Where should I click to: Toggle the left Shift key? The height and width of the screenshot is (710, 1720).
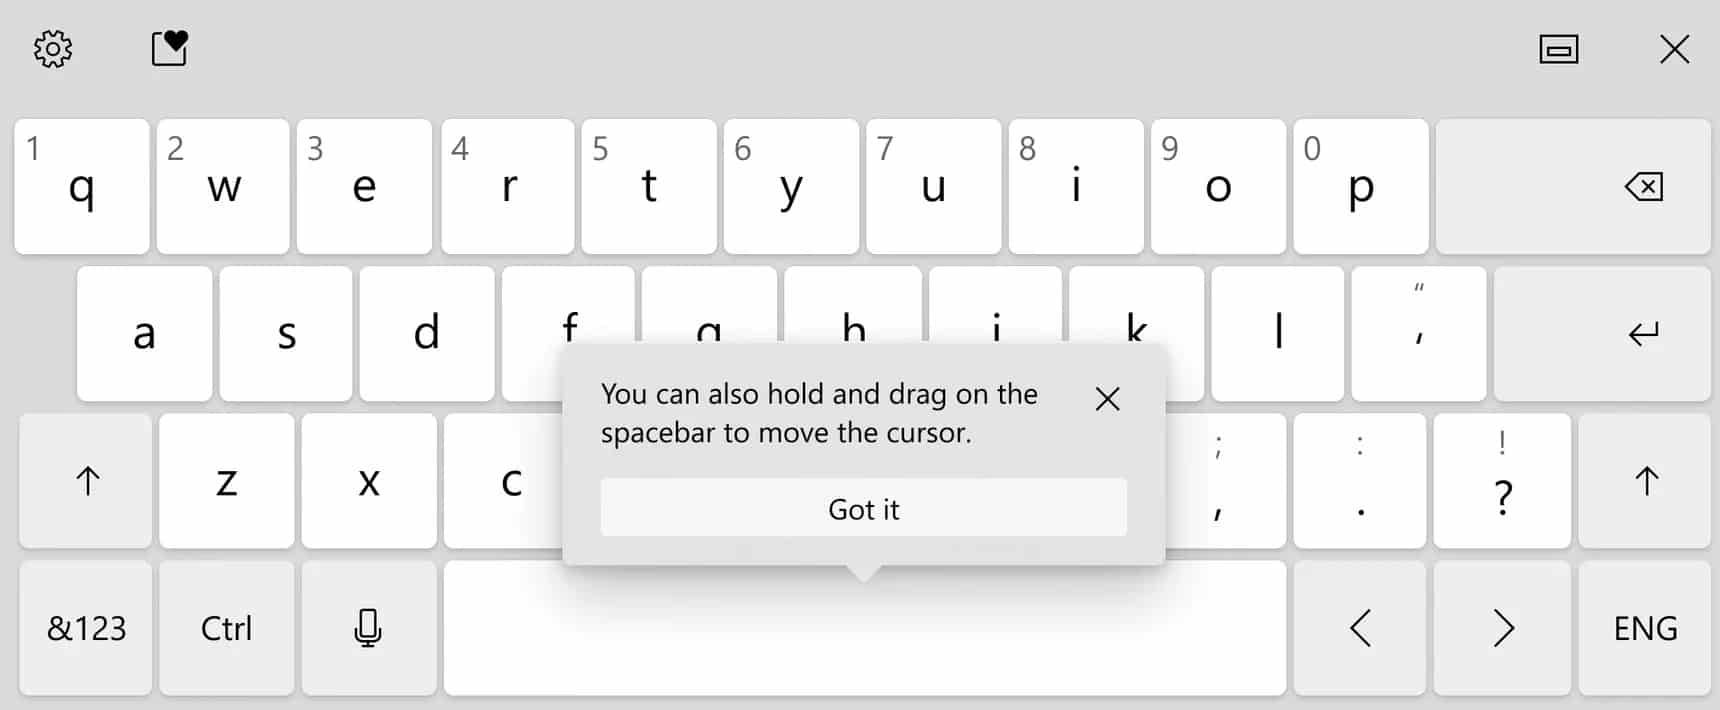[87, 481]
